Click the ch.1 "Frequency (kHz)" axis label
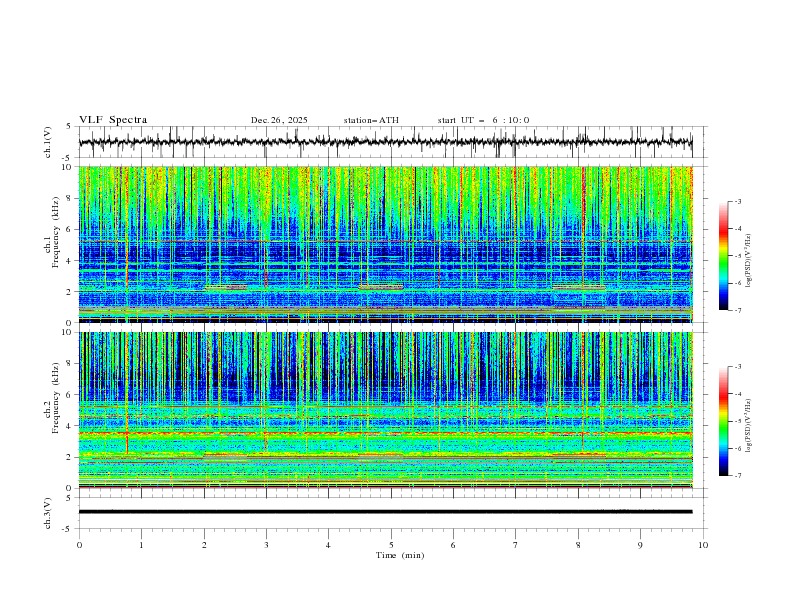This screenshot has height=612, width=792. (56, 232)
